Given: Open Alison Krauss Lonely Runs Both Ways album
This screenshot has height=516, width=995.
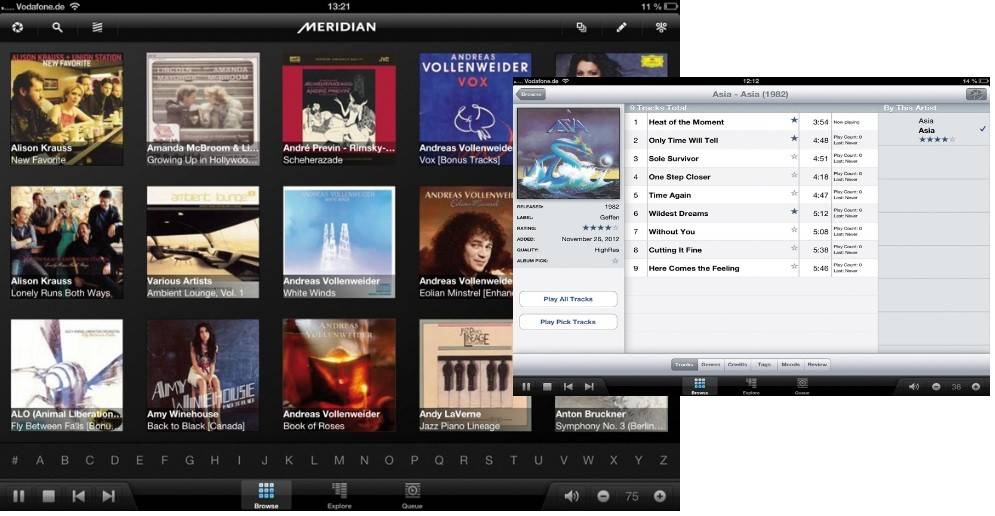Looking at the screenshot, I should [67, 242].
